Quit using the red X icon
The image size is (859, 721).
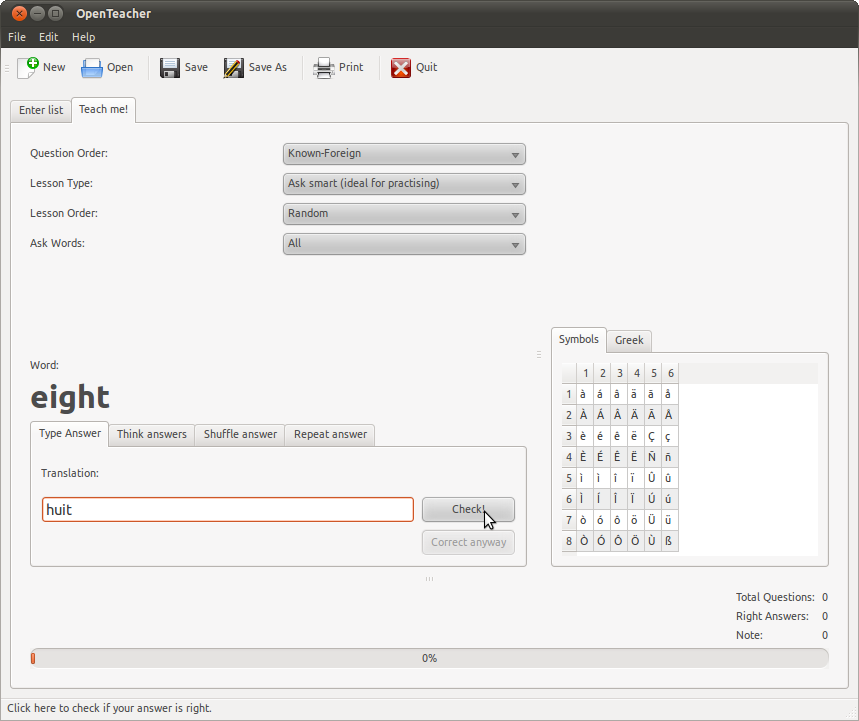[401, 67]
